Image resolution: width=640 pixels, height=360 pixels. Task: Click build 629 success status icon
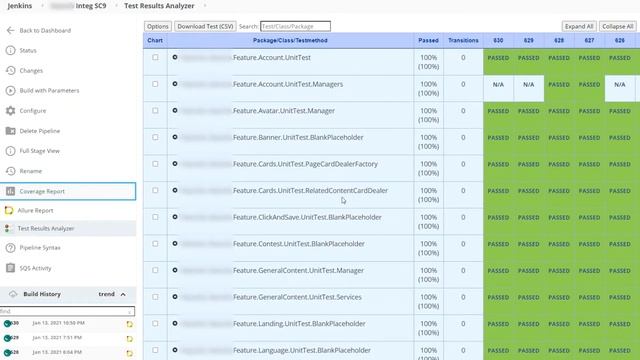7,338
